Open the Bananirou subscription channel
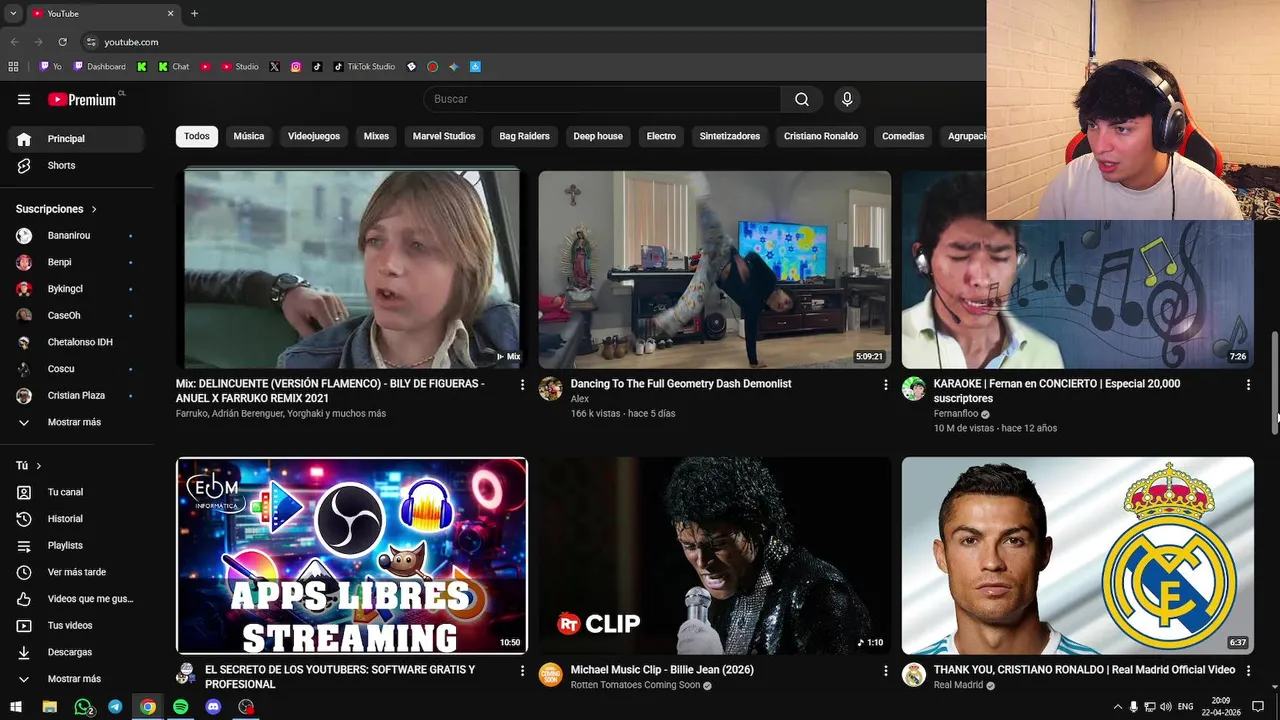Screen dimensions: 1280x720 pyautogui.click(x=76, y=236)
